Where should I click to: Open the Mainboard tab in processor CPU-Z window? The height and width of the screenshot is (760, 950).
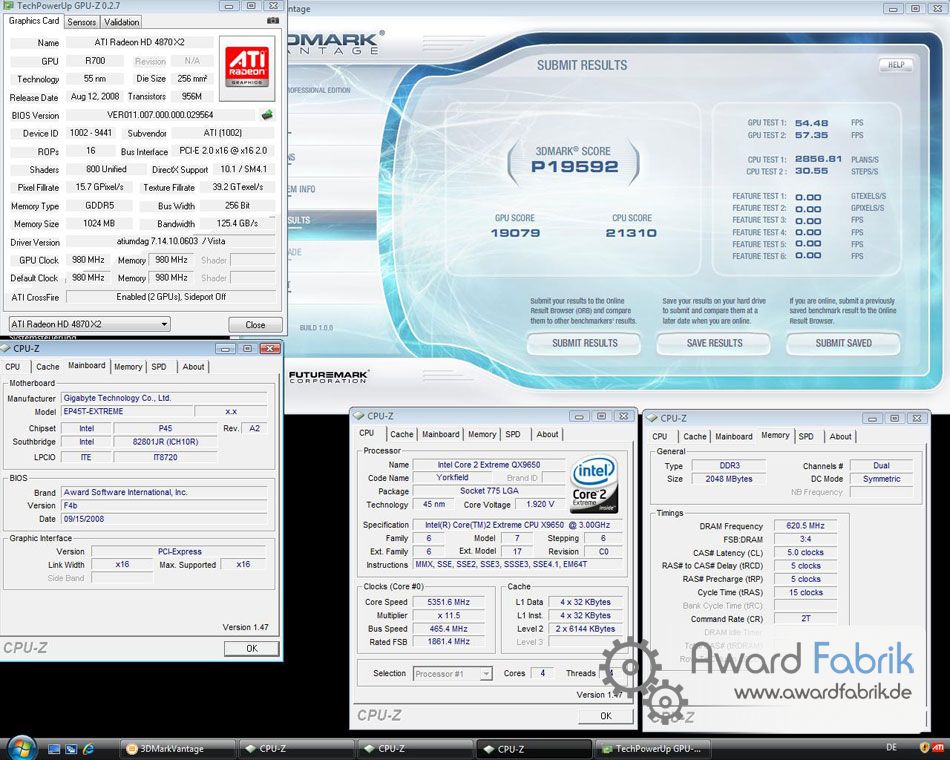coord(440,435)
